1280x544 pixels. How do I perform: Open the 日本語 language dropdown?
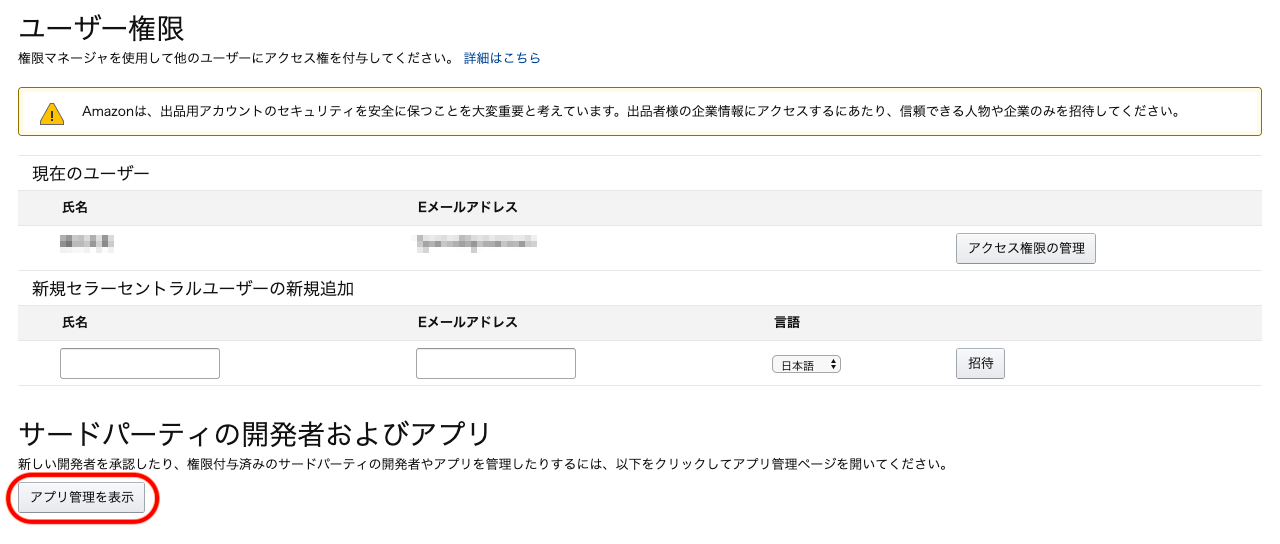[x=806, y=365]
